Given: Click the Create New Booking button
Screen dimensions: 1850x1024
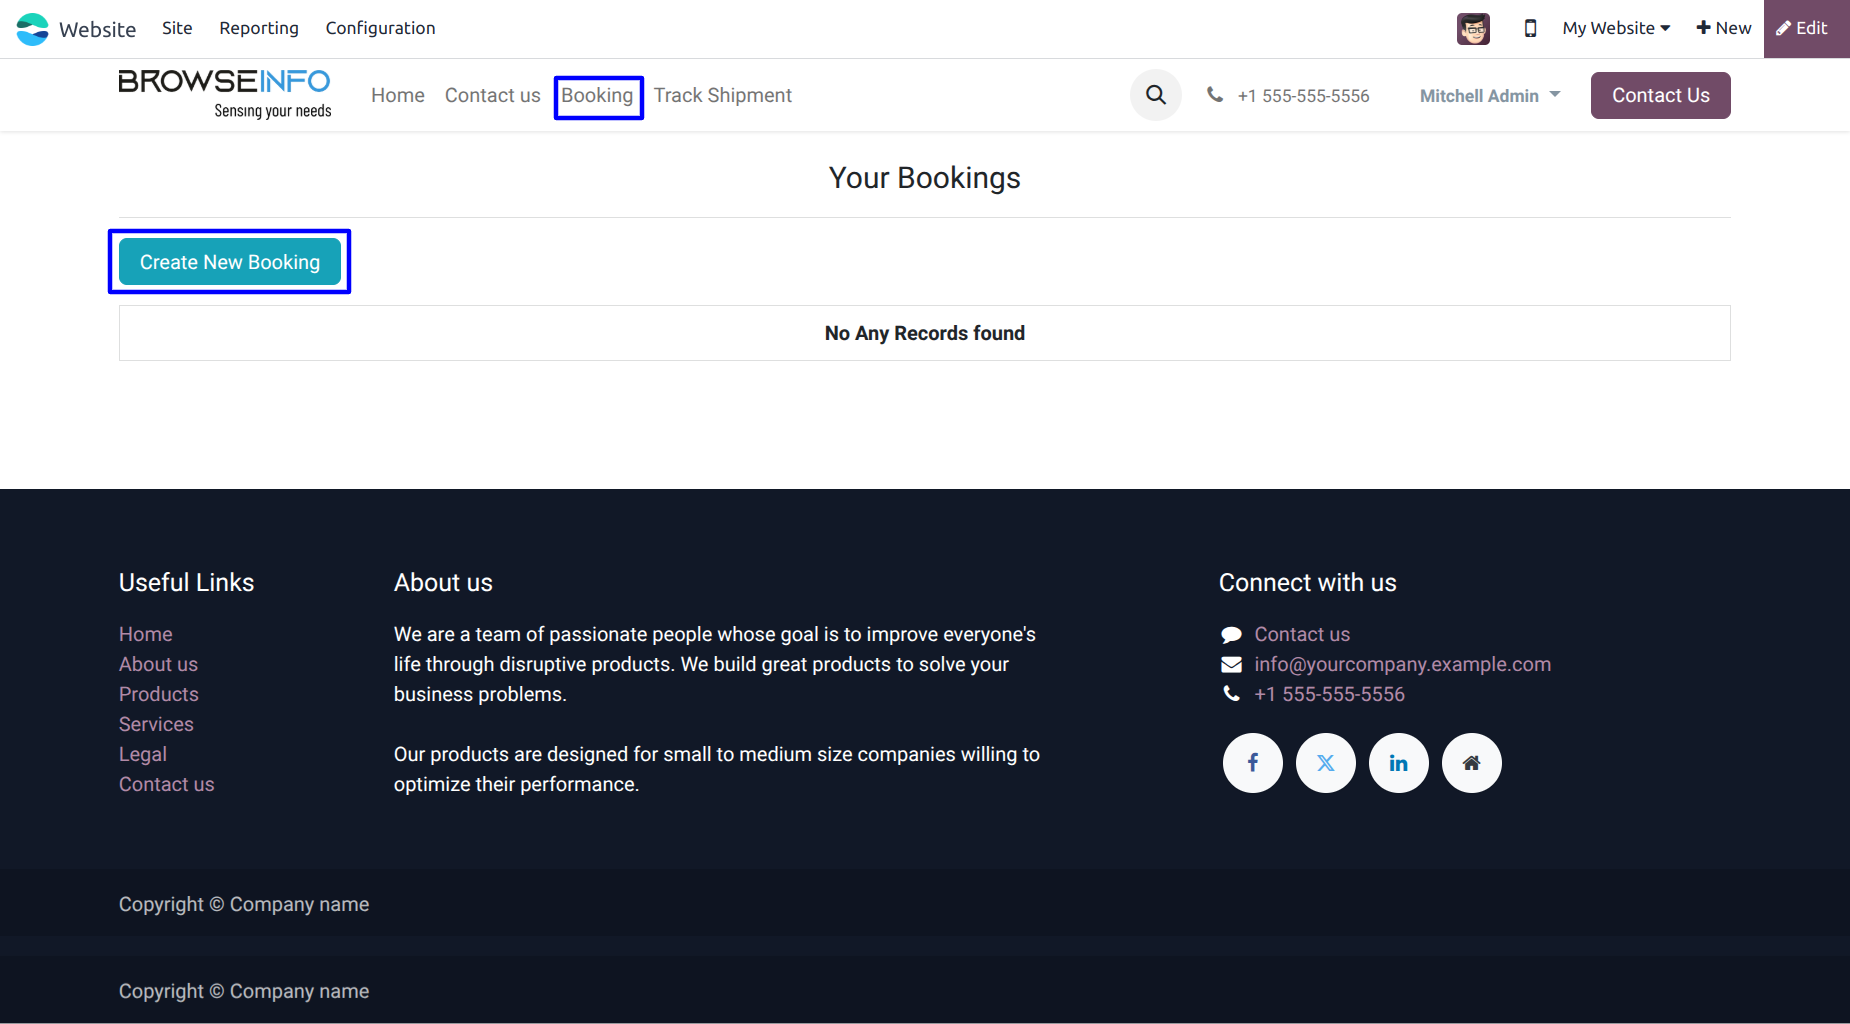Looking at the screenshot, I should click(230, 262).
